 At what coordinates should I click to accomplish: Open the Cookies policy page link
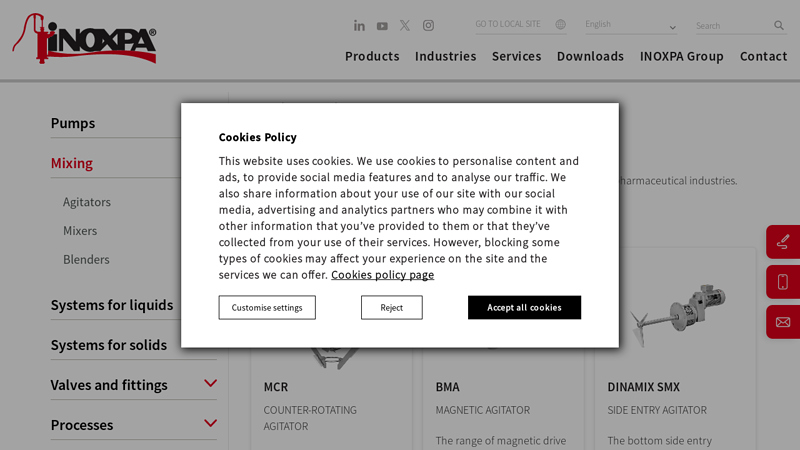pos(382,275)
